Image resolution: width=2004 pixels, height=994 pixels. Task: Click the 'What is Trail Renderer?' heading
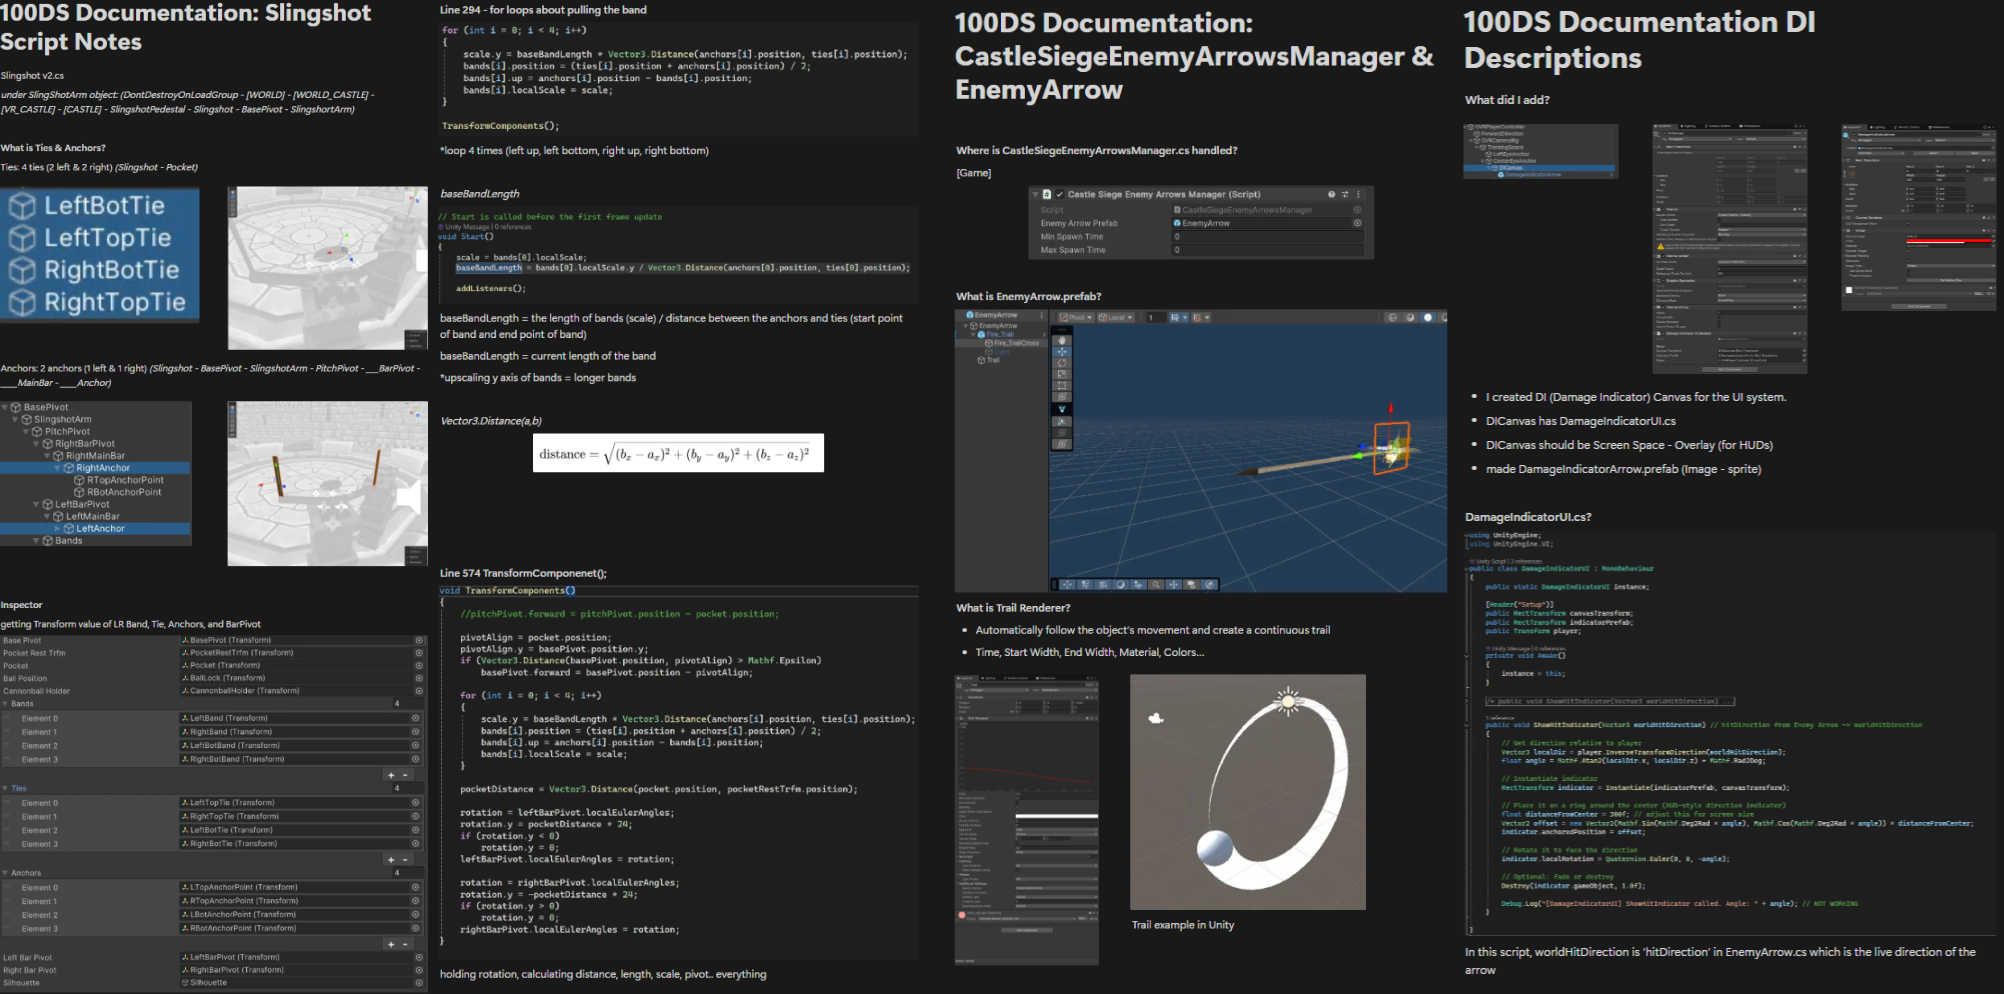pyautogui.click(x=1013, y=608)
